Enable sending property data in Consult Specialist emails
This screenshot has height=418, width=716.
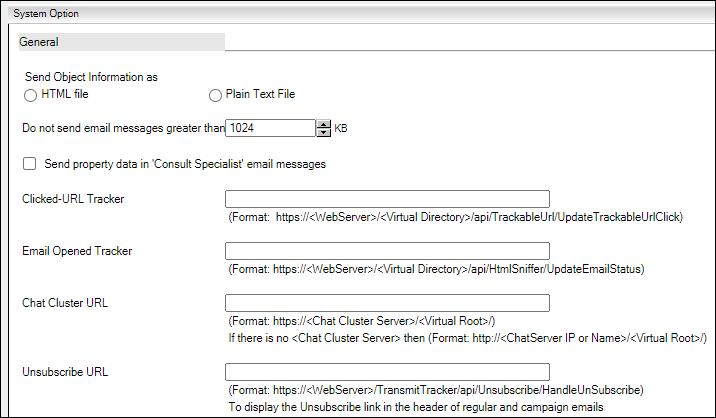pos(30,164)
